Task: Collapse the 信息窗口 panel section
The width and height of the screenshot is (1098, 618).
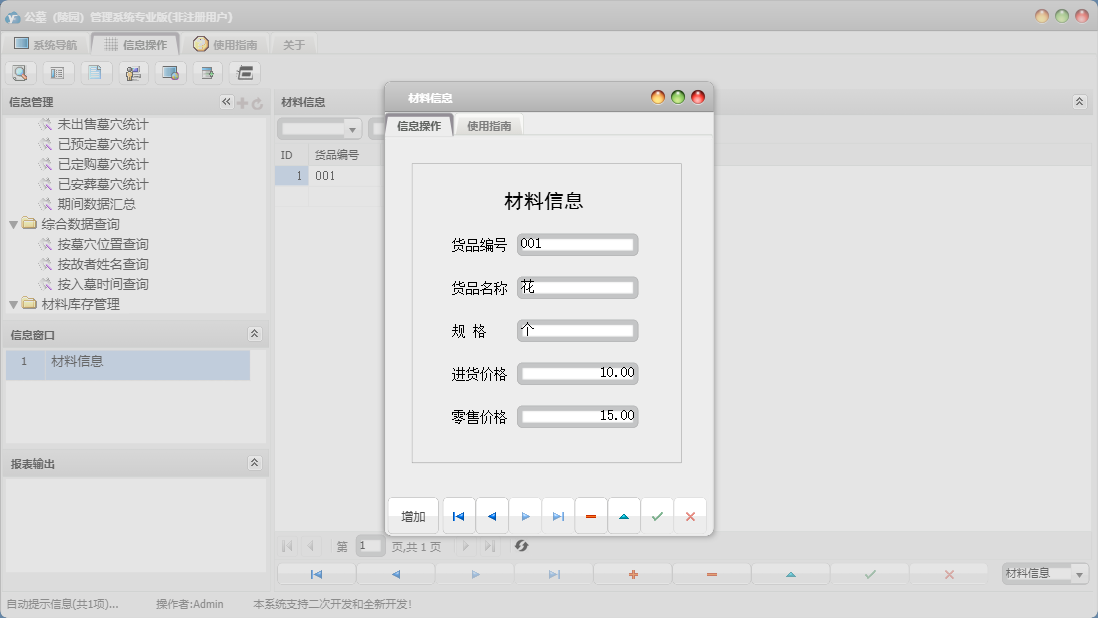Action: (x=254, y=334)
